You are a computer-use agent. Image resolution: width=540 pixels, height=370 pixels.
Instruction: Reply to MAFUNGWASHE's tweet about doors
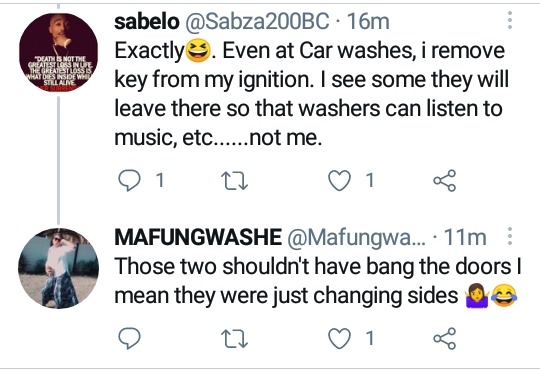tap(129, 338)
